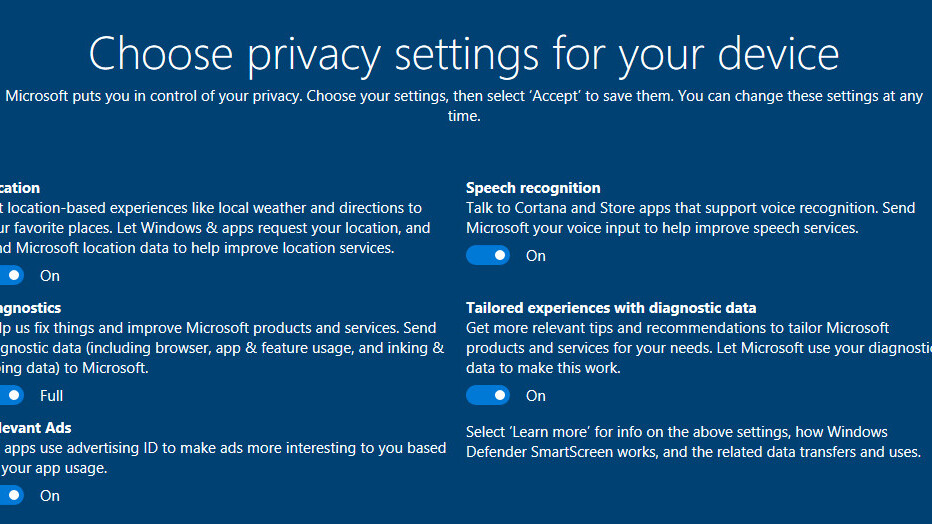932x524 pixels.
Task: Click the Relevant Ads section heading
Action: click(x=36, y=428)
